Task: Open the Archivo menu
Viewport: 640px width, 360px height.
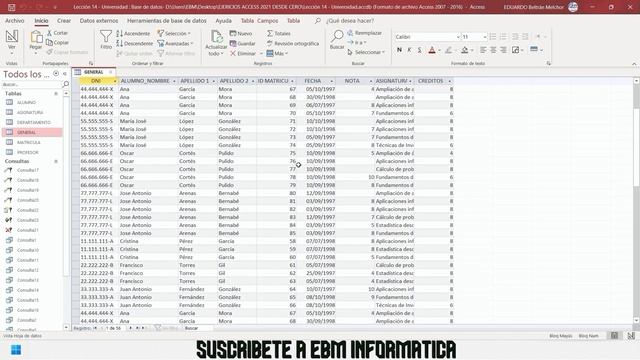Action: point(15,20)
